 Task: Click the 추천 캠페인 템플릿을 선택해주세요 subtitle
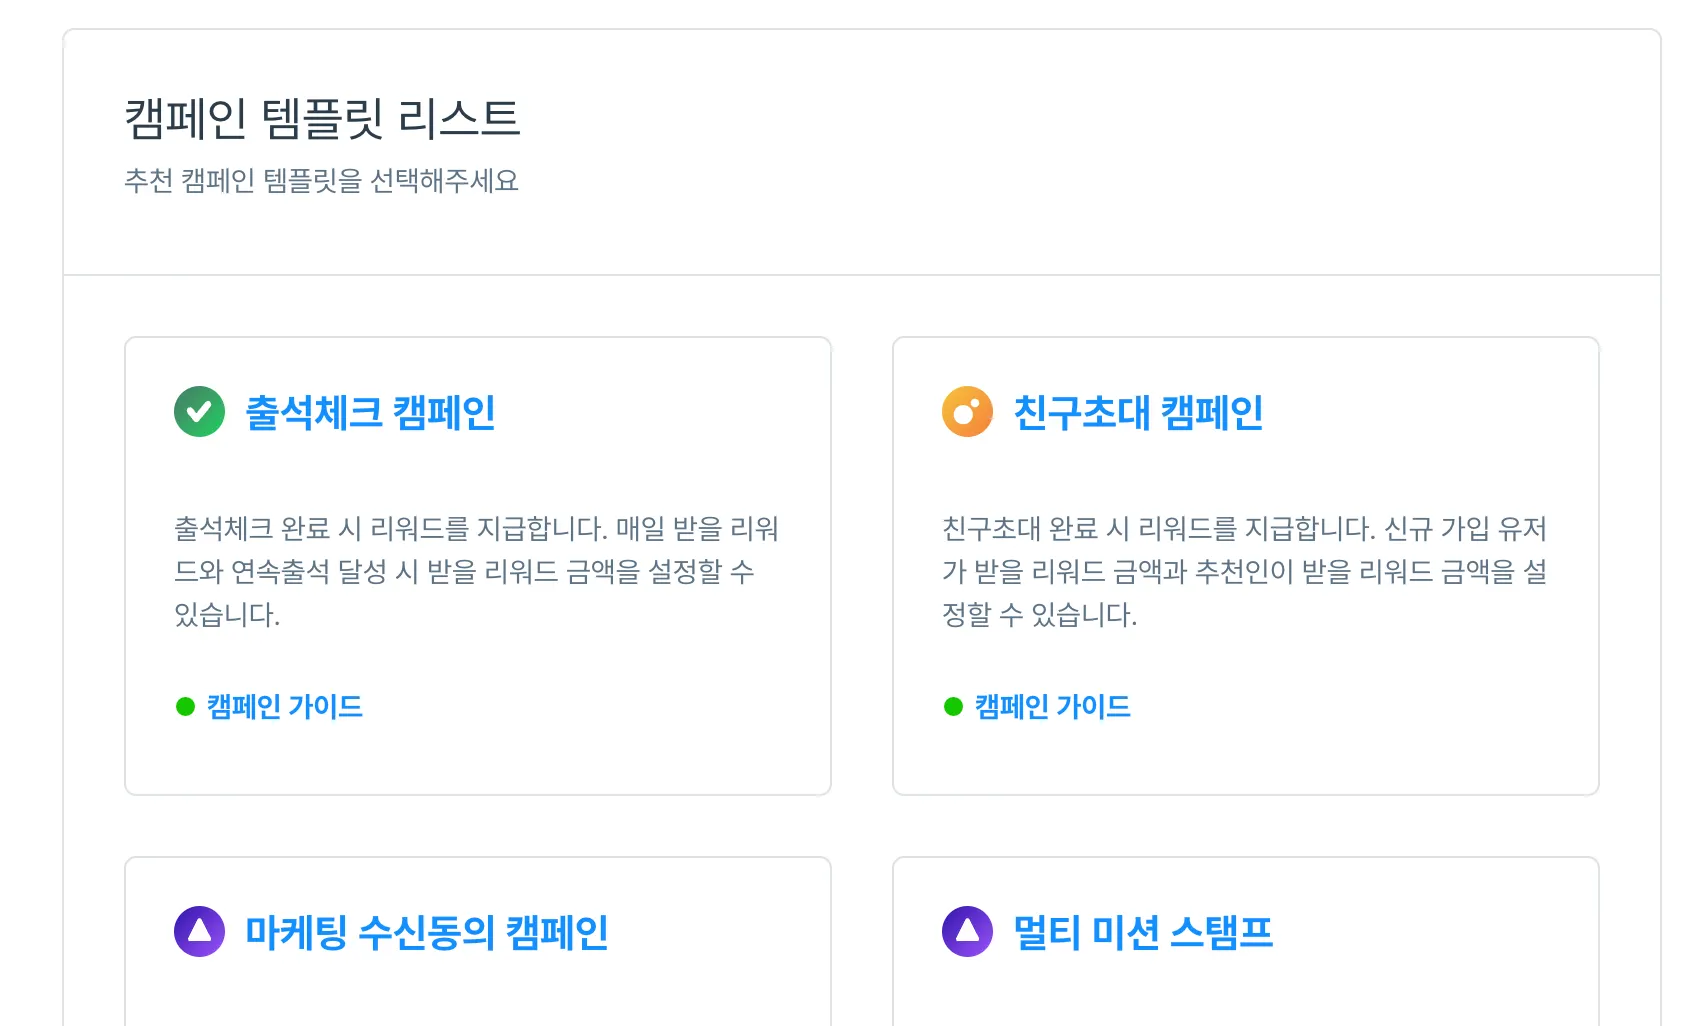[x=321, y=181]
